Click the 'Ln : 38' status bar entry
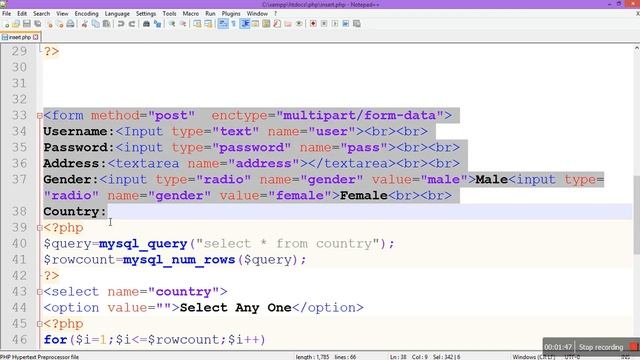 [x=398, y=357]
